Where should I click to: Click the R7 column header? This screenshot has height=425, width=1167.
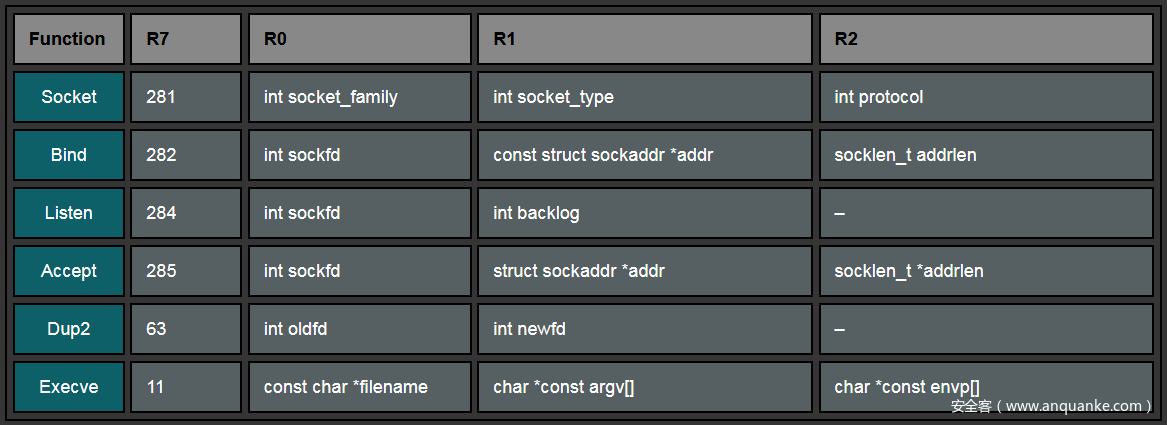tap(186, 39)
